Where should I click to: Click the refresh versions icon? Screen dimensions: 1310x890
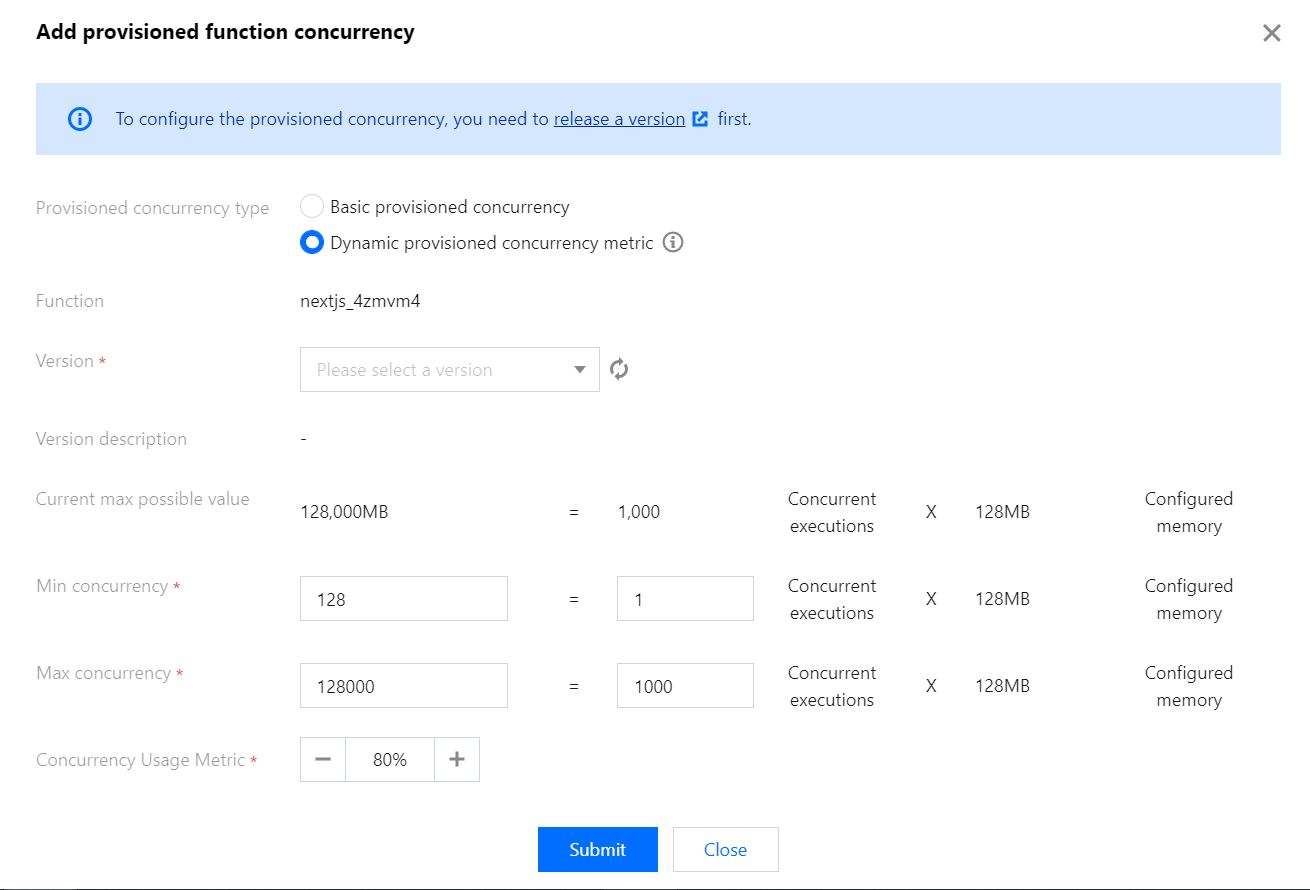coord(620,370)
